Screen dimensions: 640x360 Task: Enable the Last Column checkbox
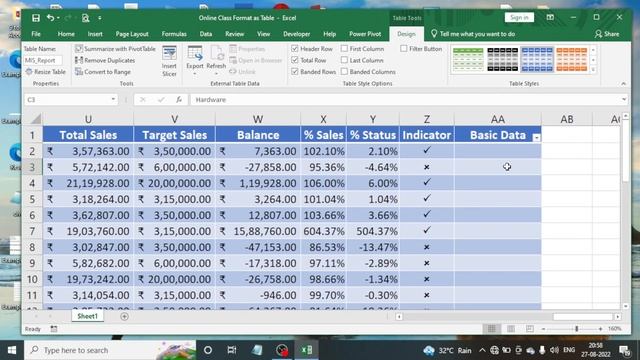coord(344,60)
